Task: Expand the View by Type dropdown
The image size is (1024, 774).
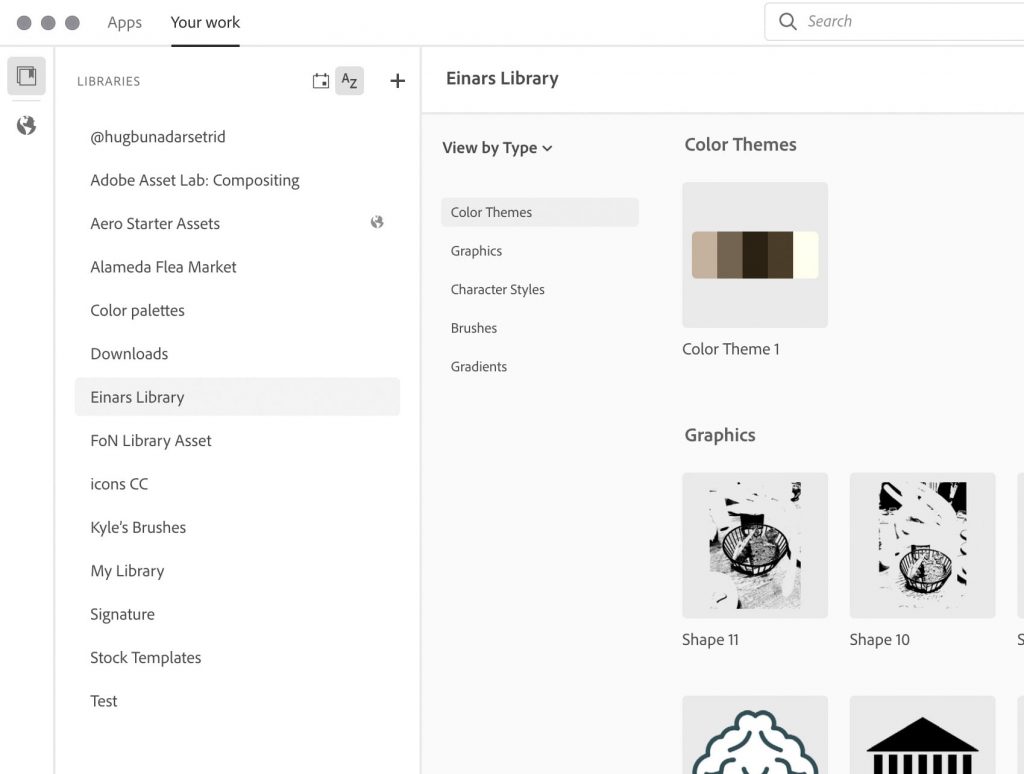Action: pos(498,148)
